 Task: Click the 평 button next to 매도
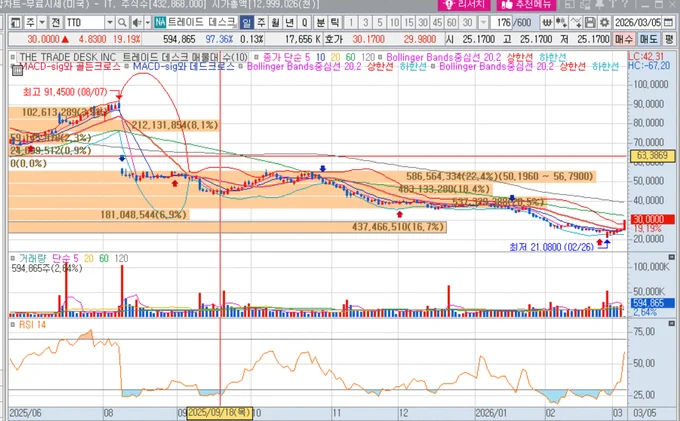pos(669,39)
